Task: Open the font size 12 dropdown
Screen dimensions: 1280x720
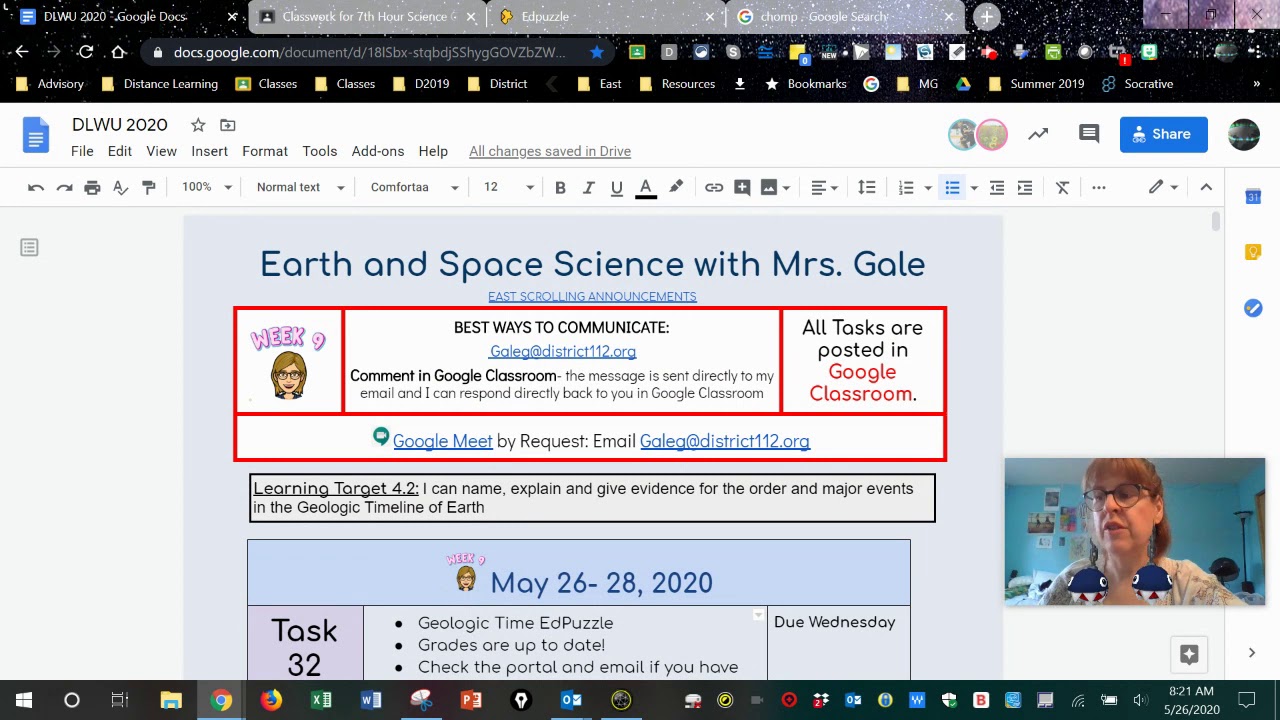Action: click(509, 187)
